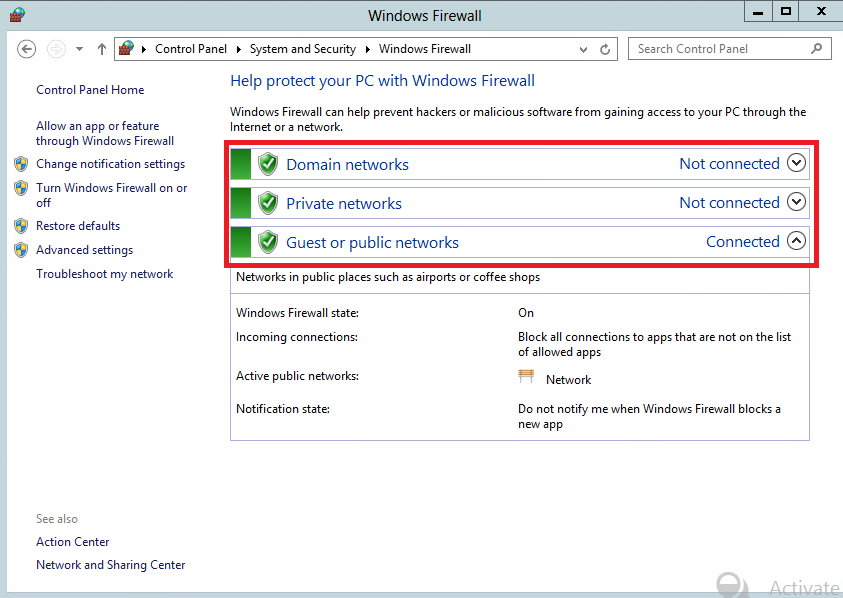This screenshot has height=598, width=843.
Task: Click the firewall icon in address bar
Action: pos(126,48)
